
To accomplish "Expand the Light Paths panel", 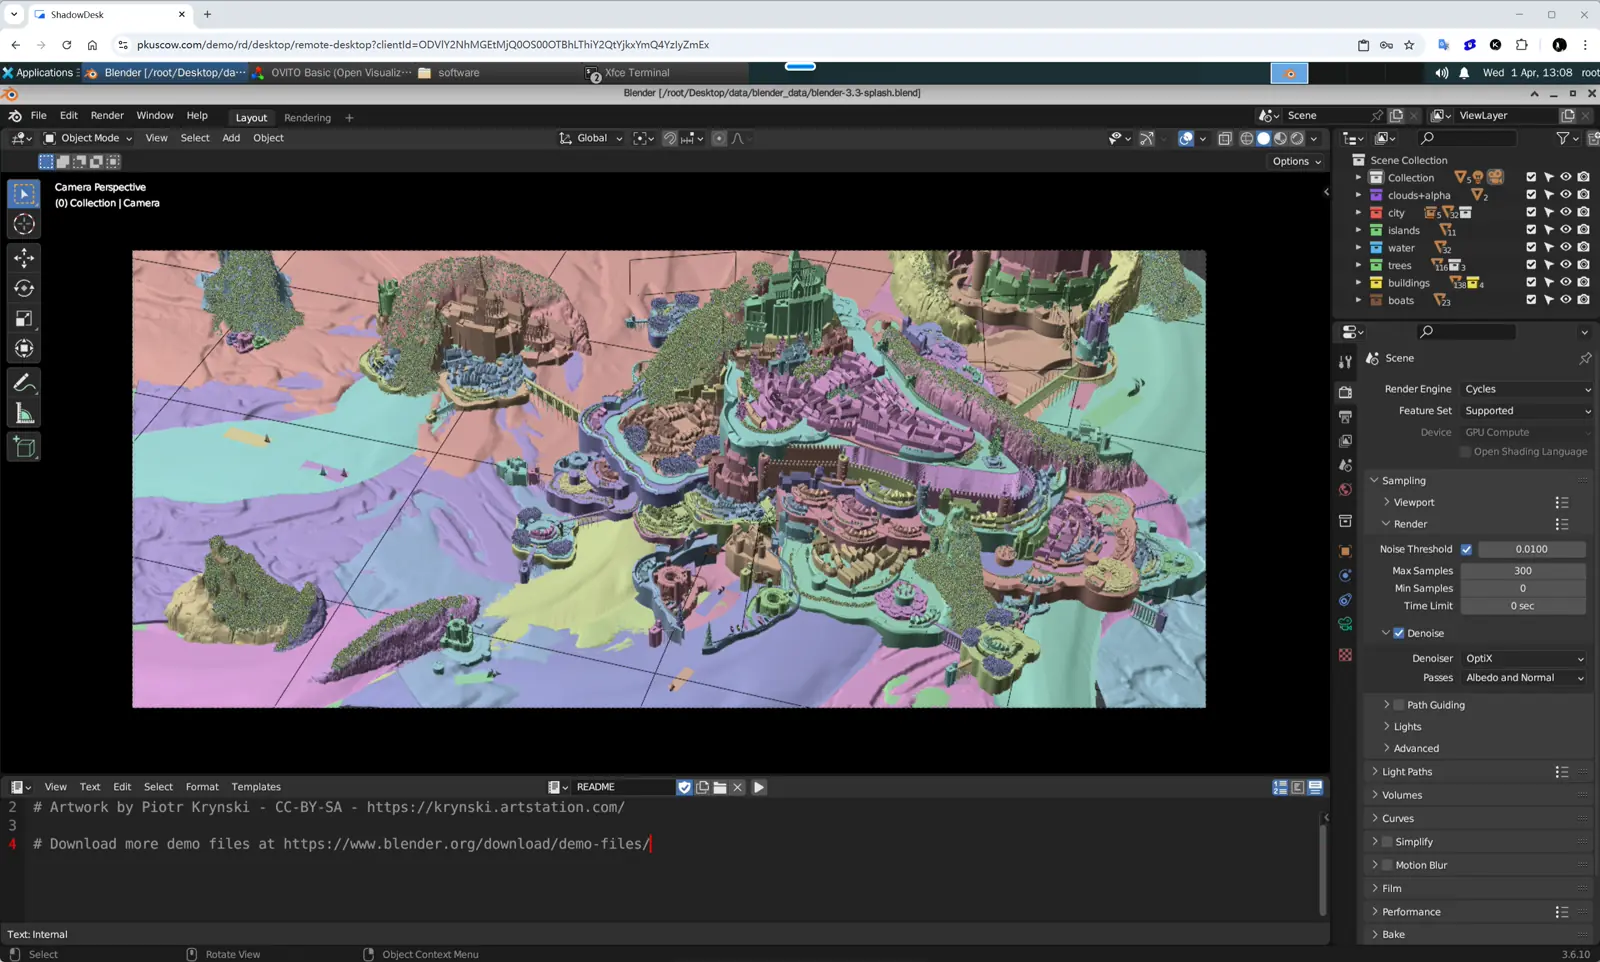I will pos(1406,772).
